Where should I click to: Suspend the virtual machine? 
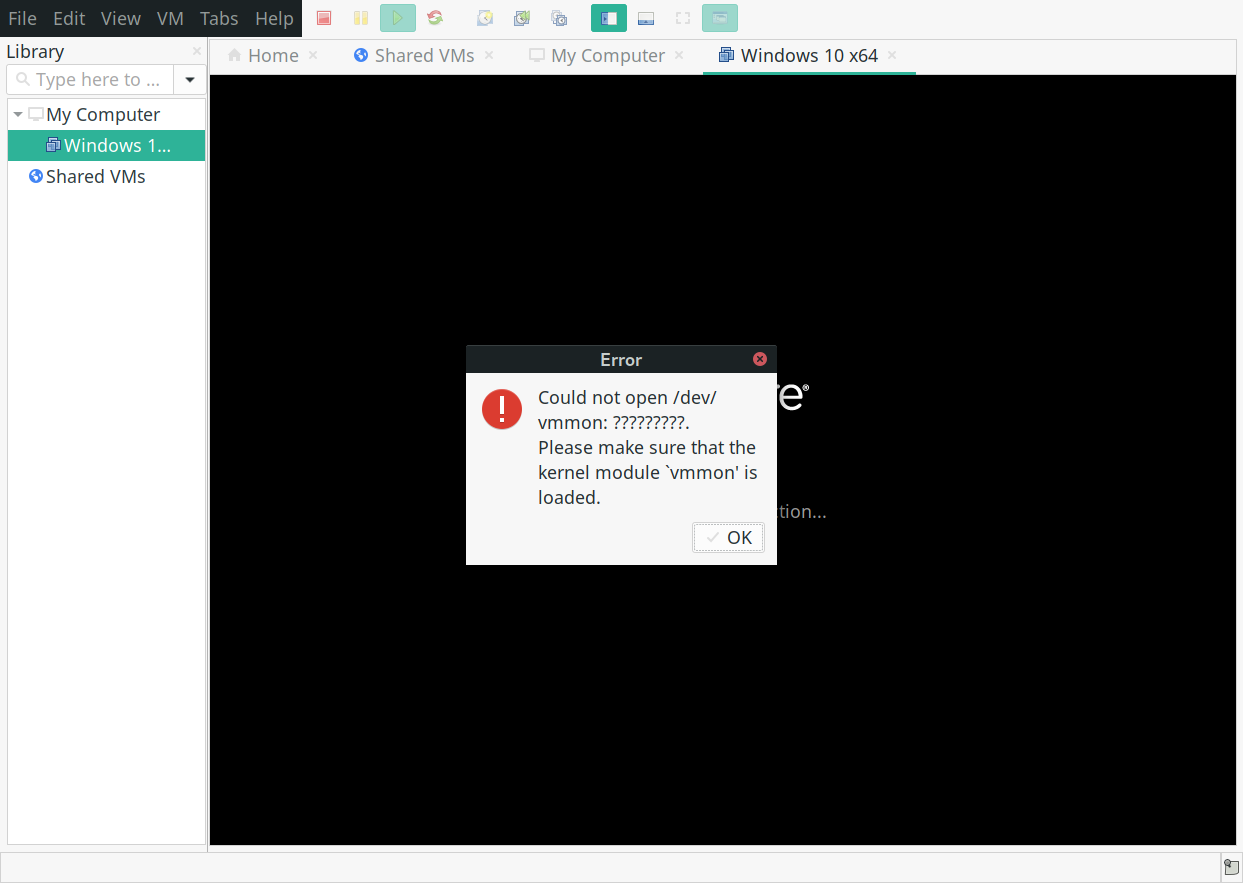point(360,17)
